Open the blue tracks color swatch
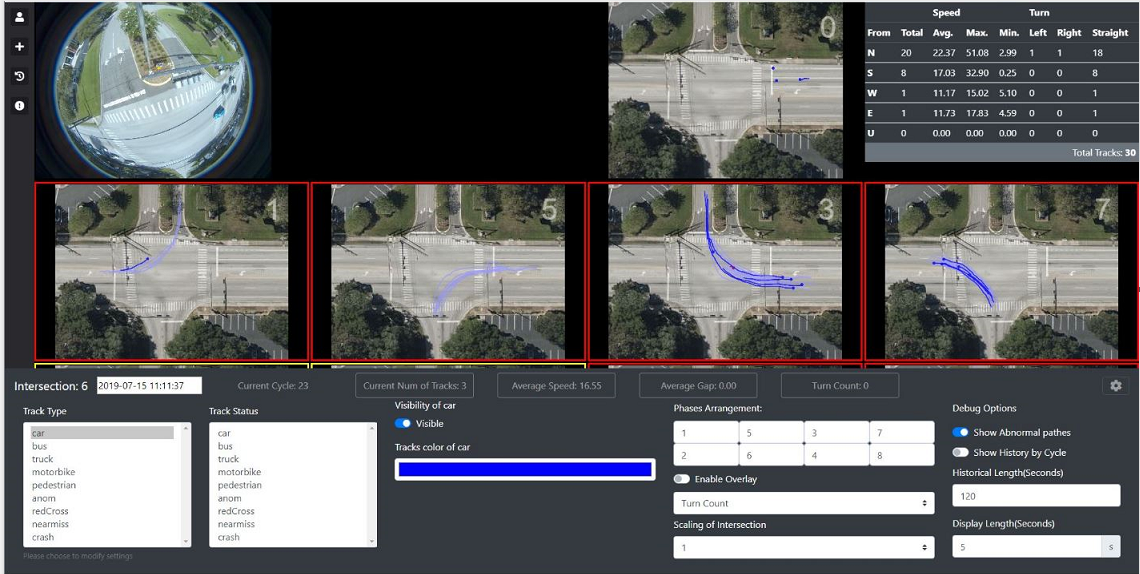Viewport: 1140px width, 574px height. [524, 469]
